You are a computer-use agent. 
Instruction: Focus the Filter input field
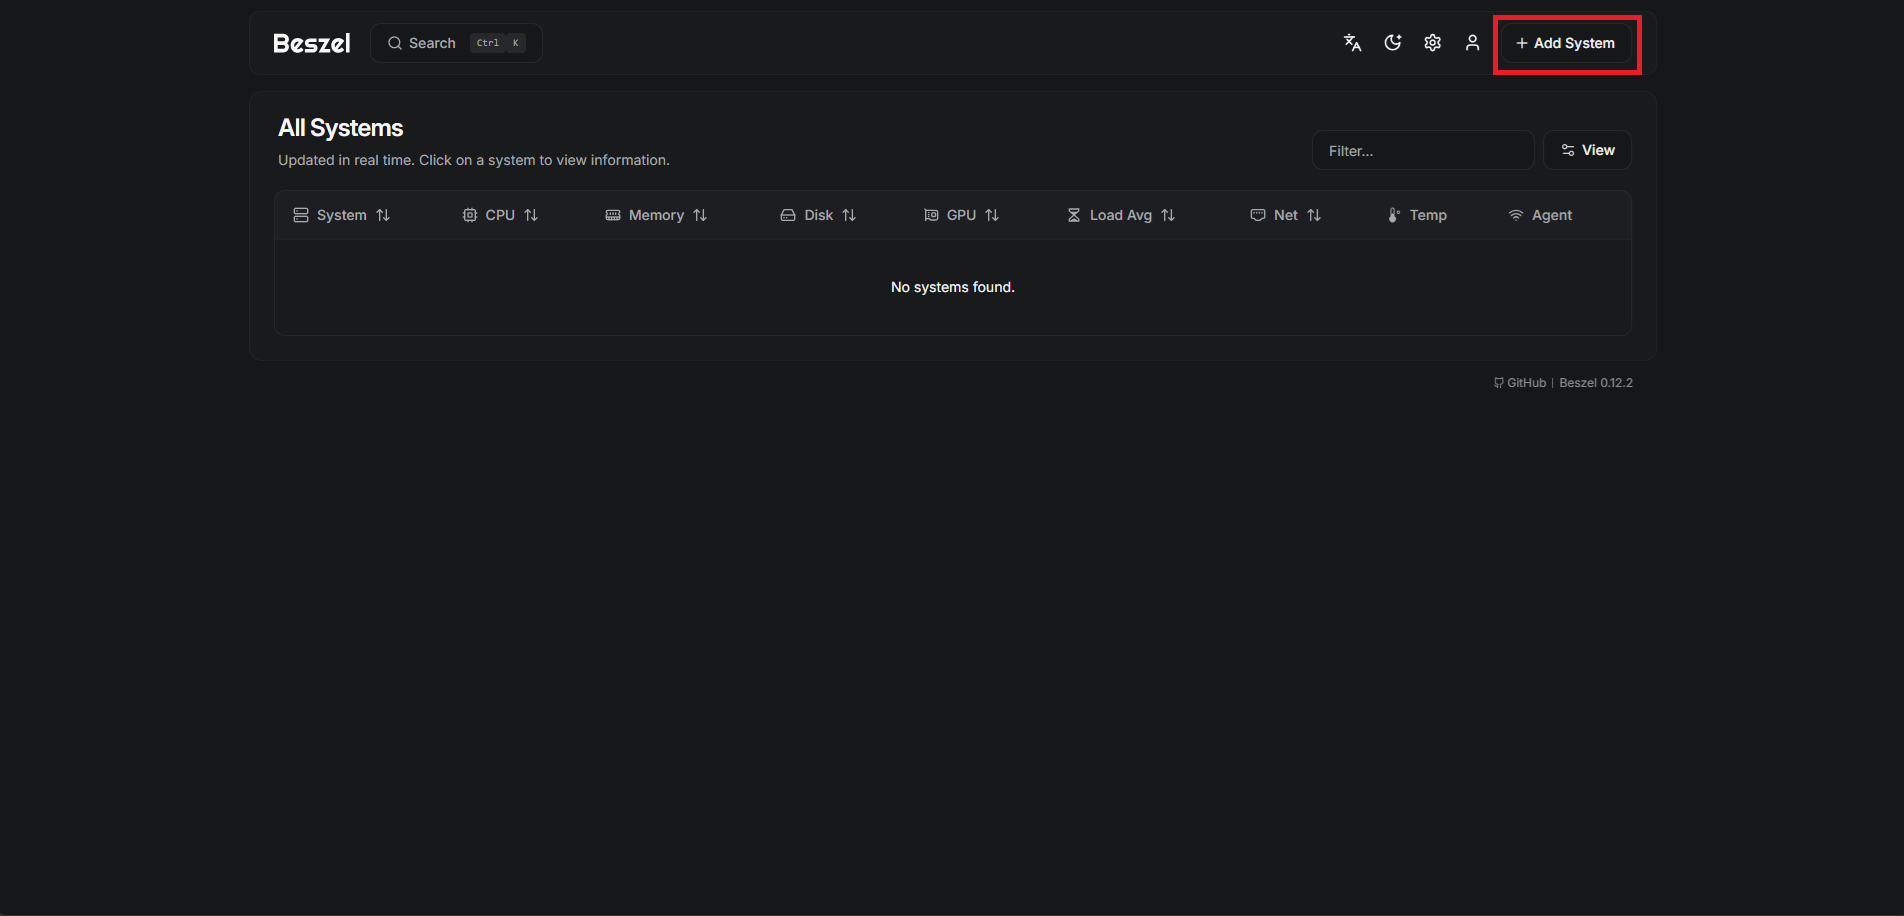(1423, 150)
